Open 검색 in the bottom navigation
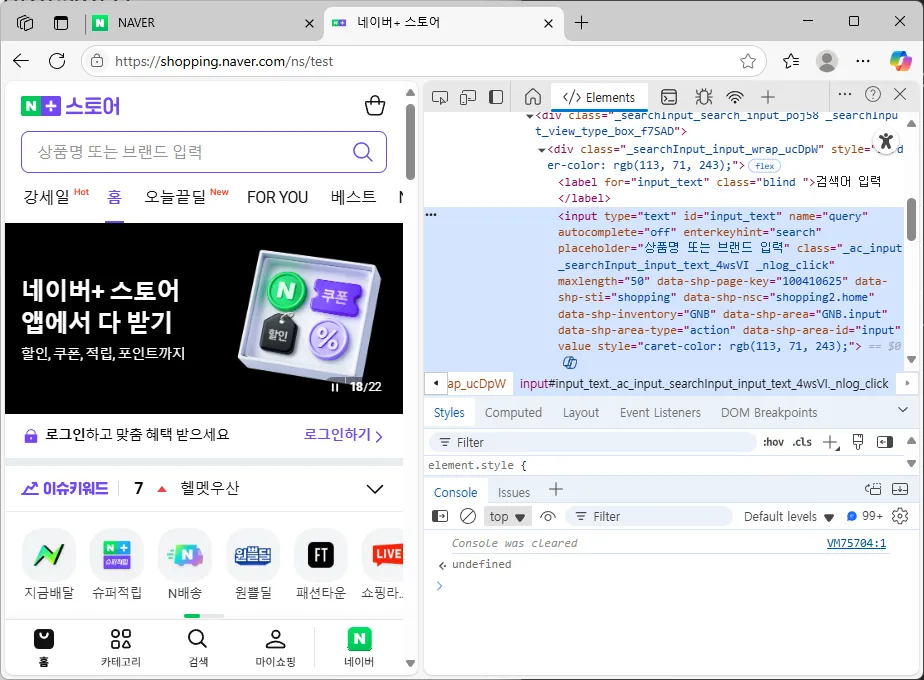This screenshot has height=680, width=924. [198, 648]
